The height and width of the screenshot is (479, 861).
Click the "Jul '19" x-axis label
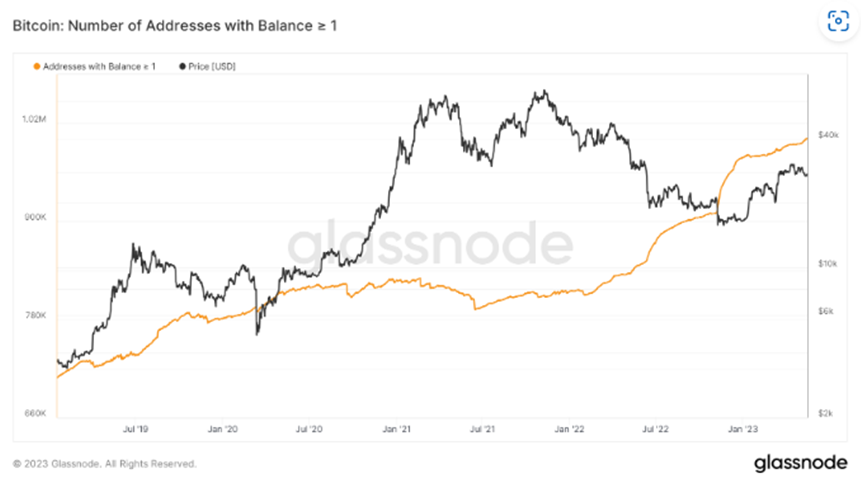click(136, 428)
